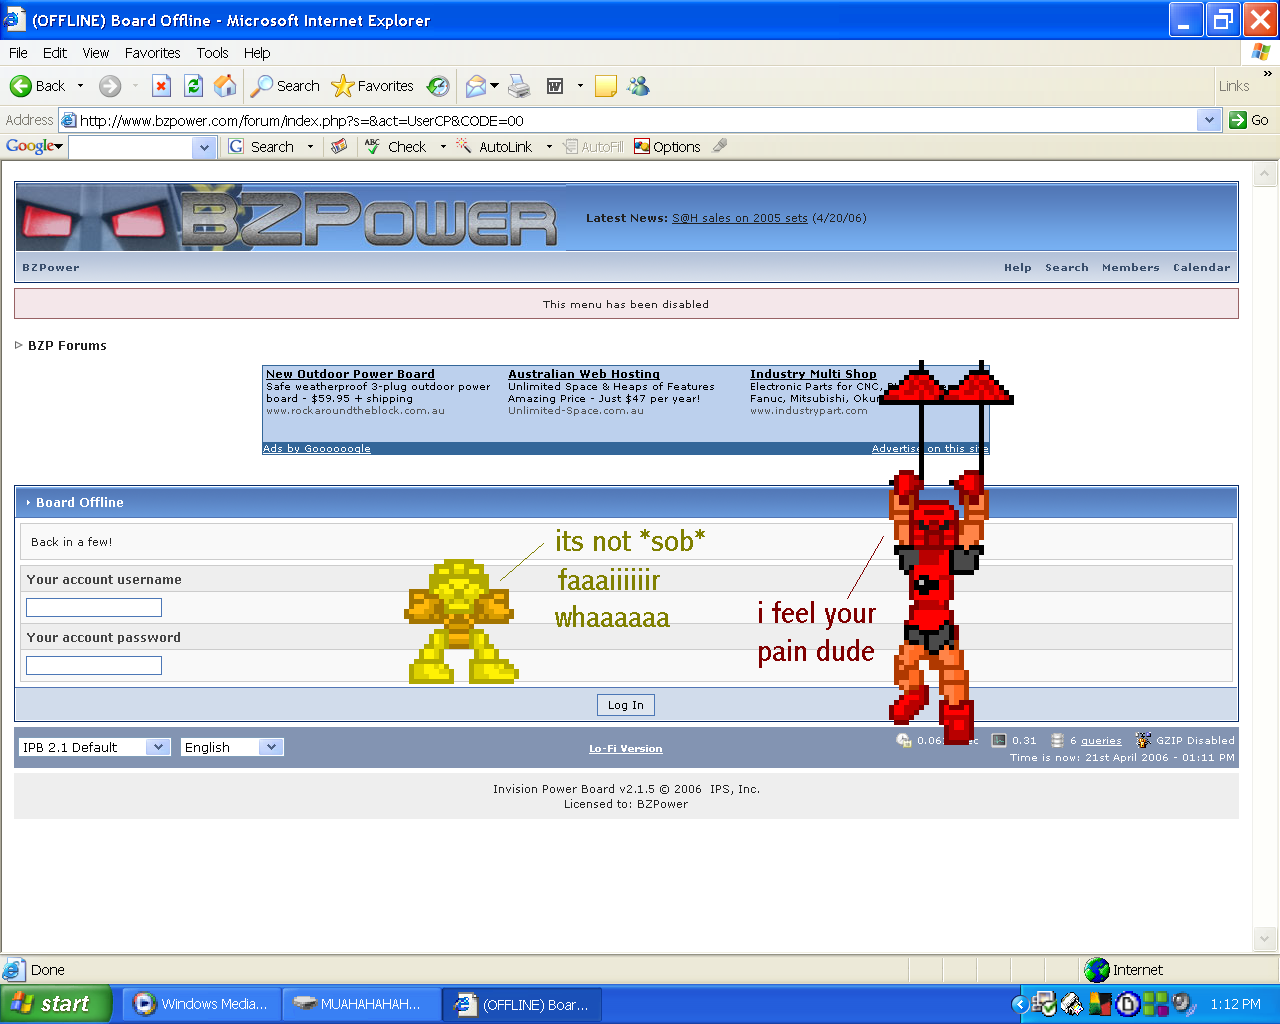
Task: Open the Mail icon in the toolbar
Action: (x=475, y=86)
